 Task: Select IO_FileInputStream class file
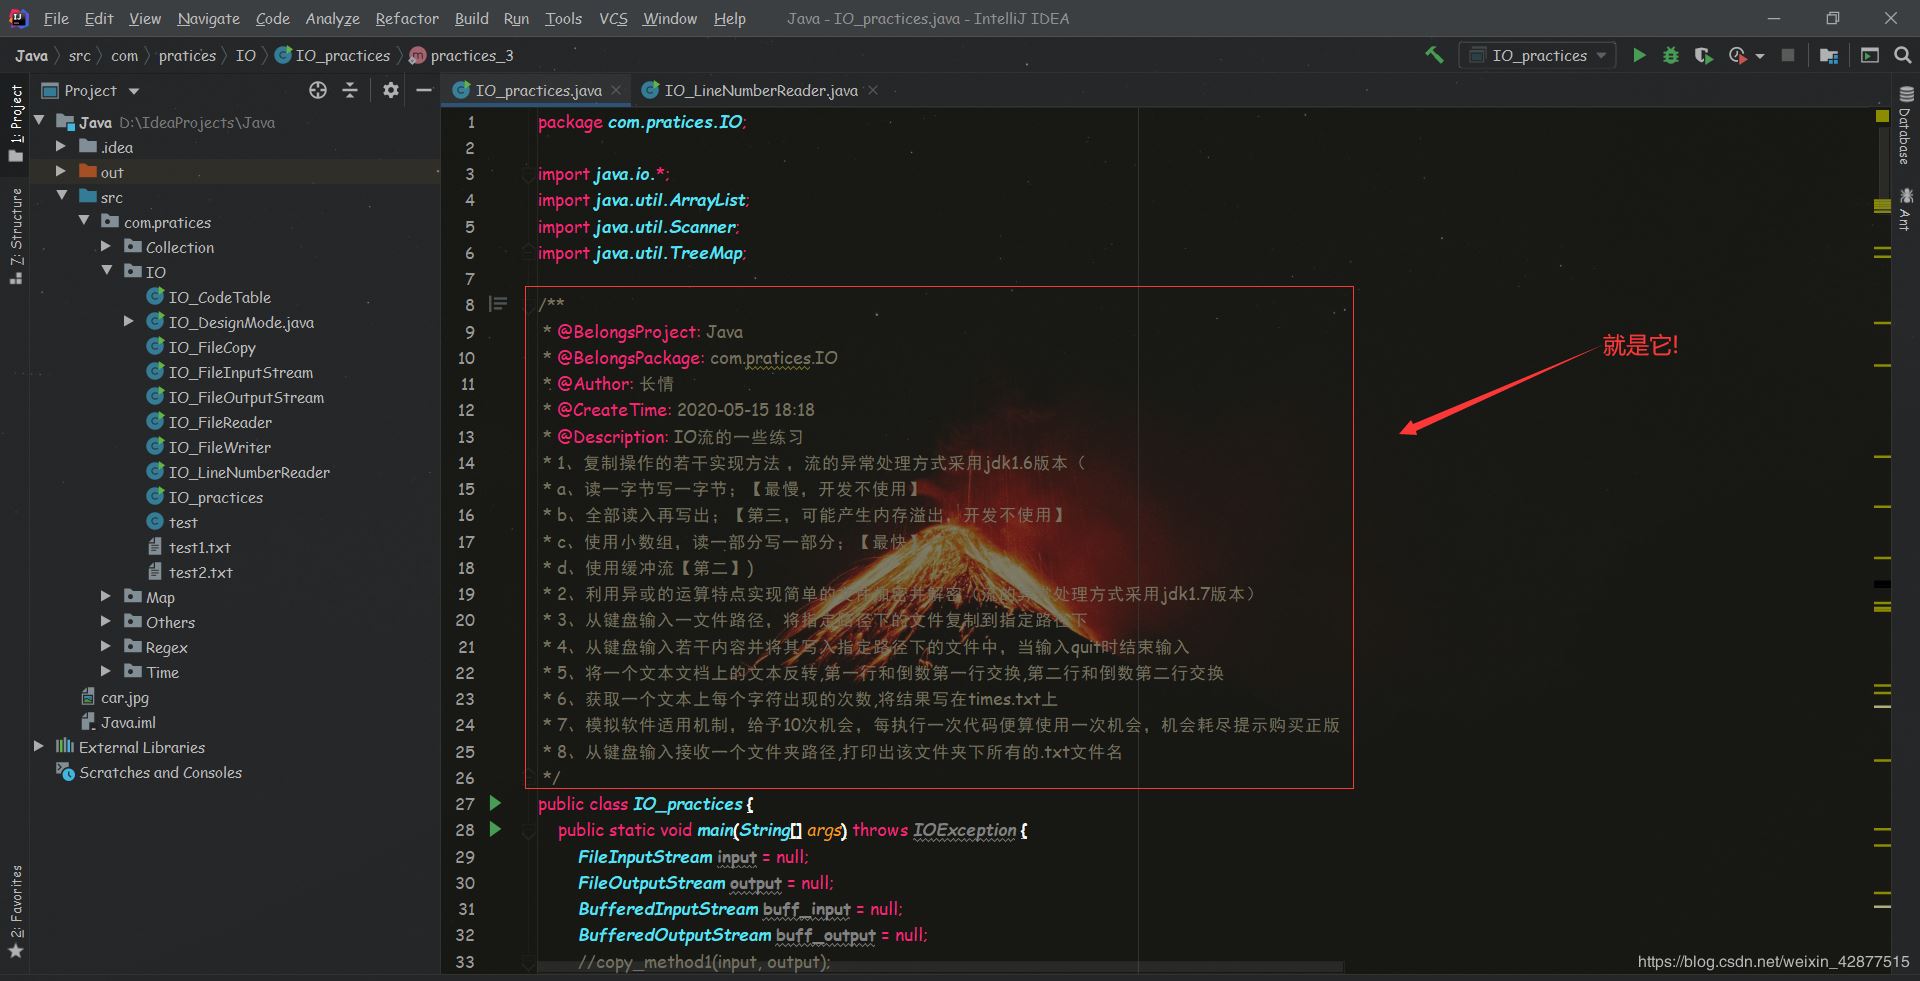pos(229,372)
